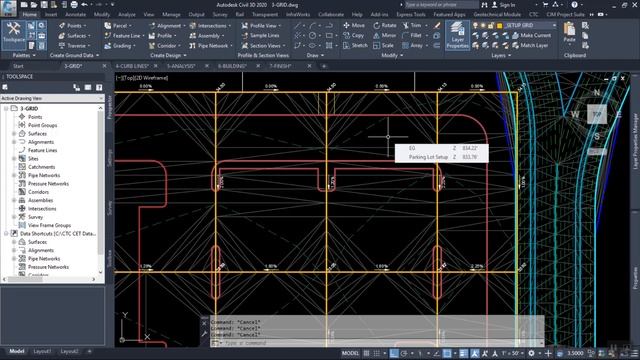The height and width of the screenshot is (360, 640).
Task: Click the command line input field
Action: coord(376,343)
